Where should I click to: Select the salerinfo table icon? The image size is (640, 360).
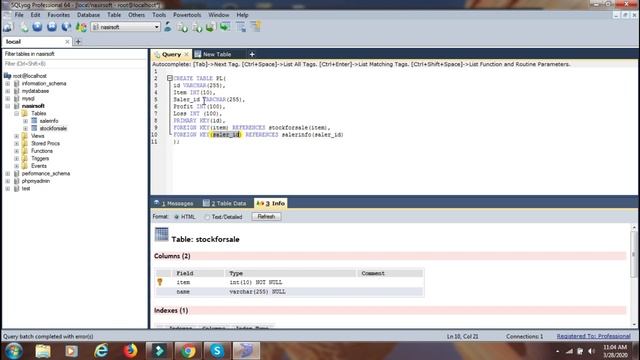pyautogui.click(x=34, y=121)
